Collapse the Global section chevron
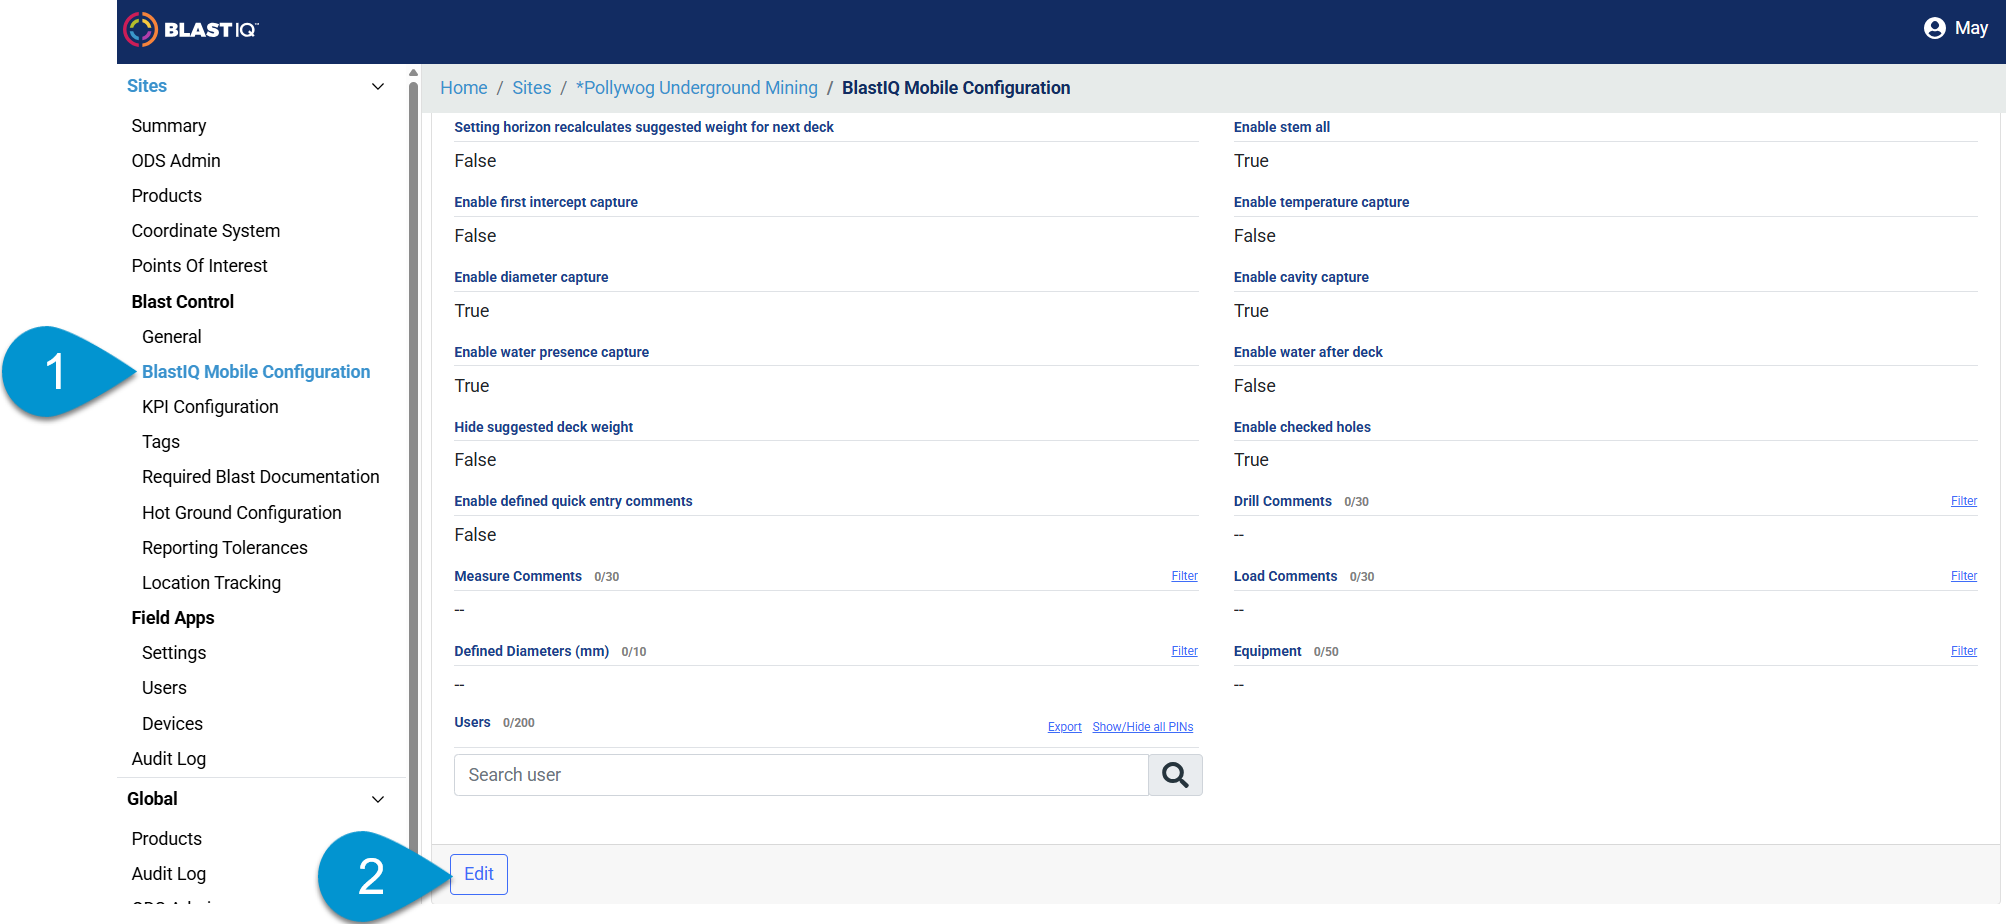This screenshot has height=924, width=2006. tap(378, 799)
